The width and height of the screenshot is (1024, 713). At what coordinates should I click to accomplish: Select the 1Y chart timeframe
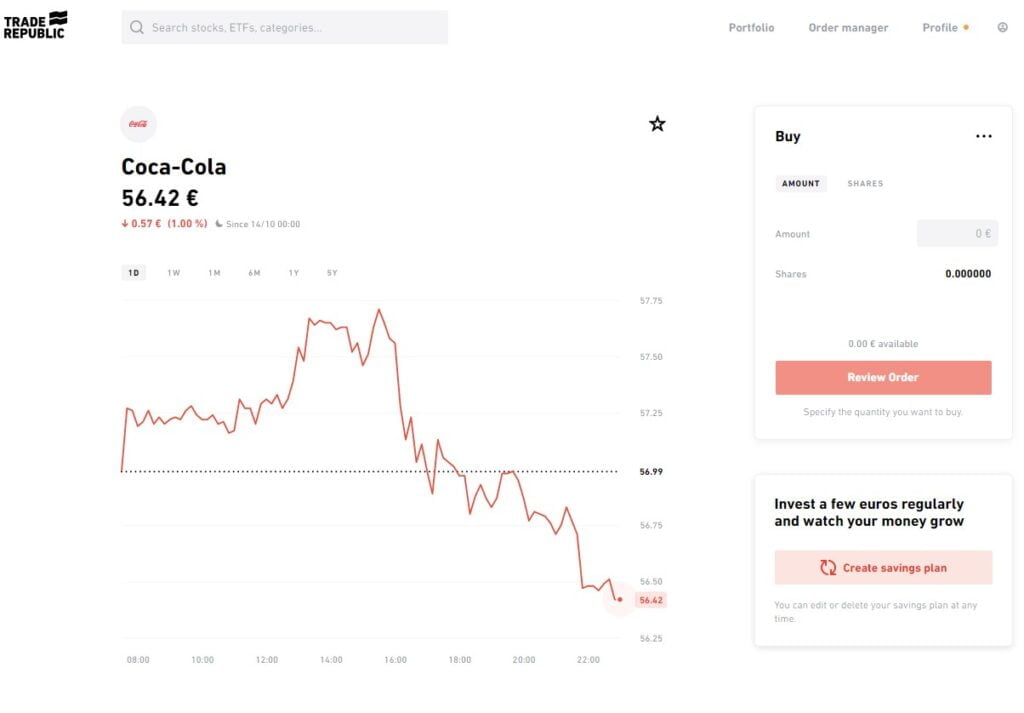click(x=292, y=272)
